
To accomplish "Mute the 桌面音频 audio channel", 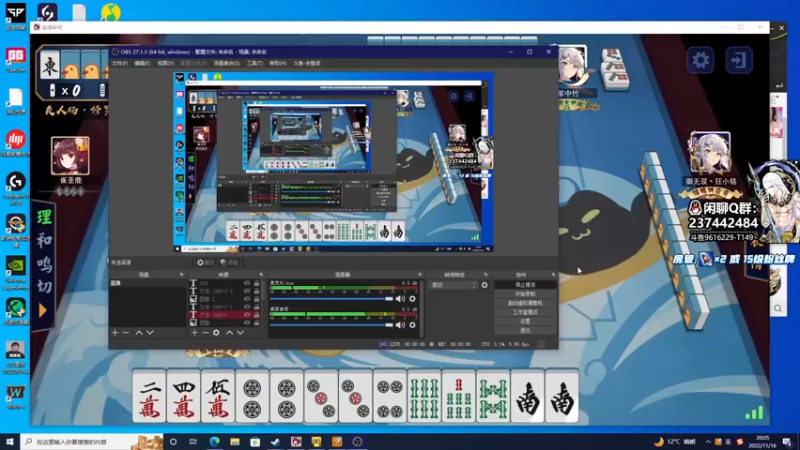I will tap(401, 324).
